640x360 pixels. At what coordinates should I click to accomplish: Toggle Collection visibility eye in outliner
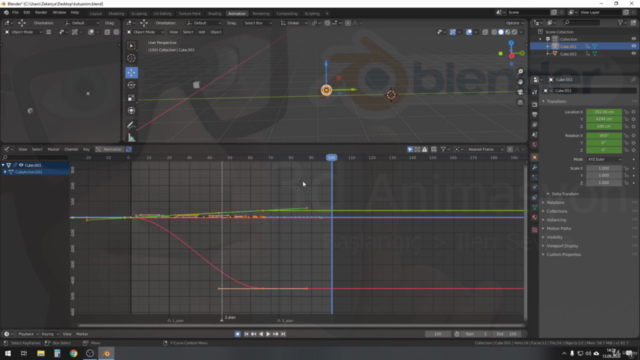click(633, 39)
